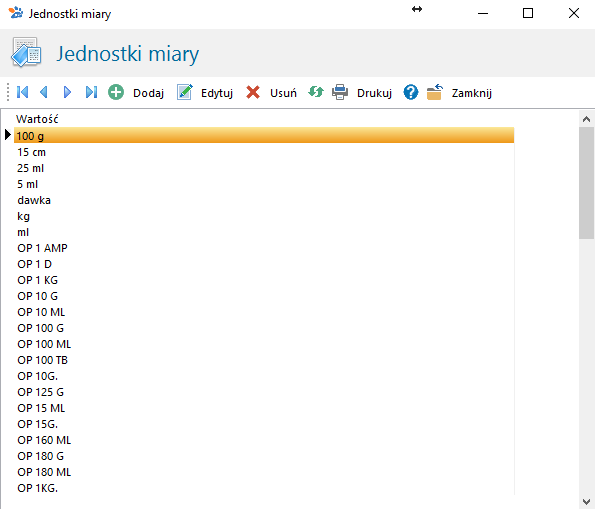Refresh the list with green arrows icon

coord(316,92)
